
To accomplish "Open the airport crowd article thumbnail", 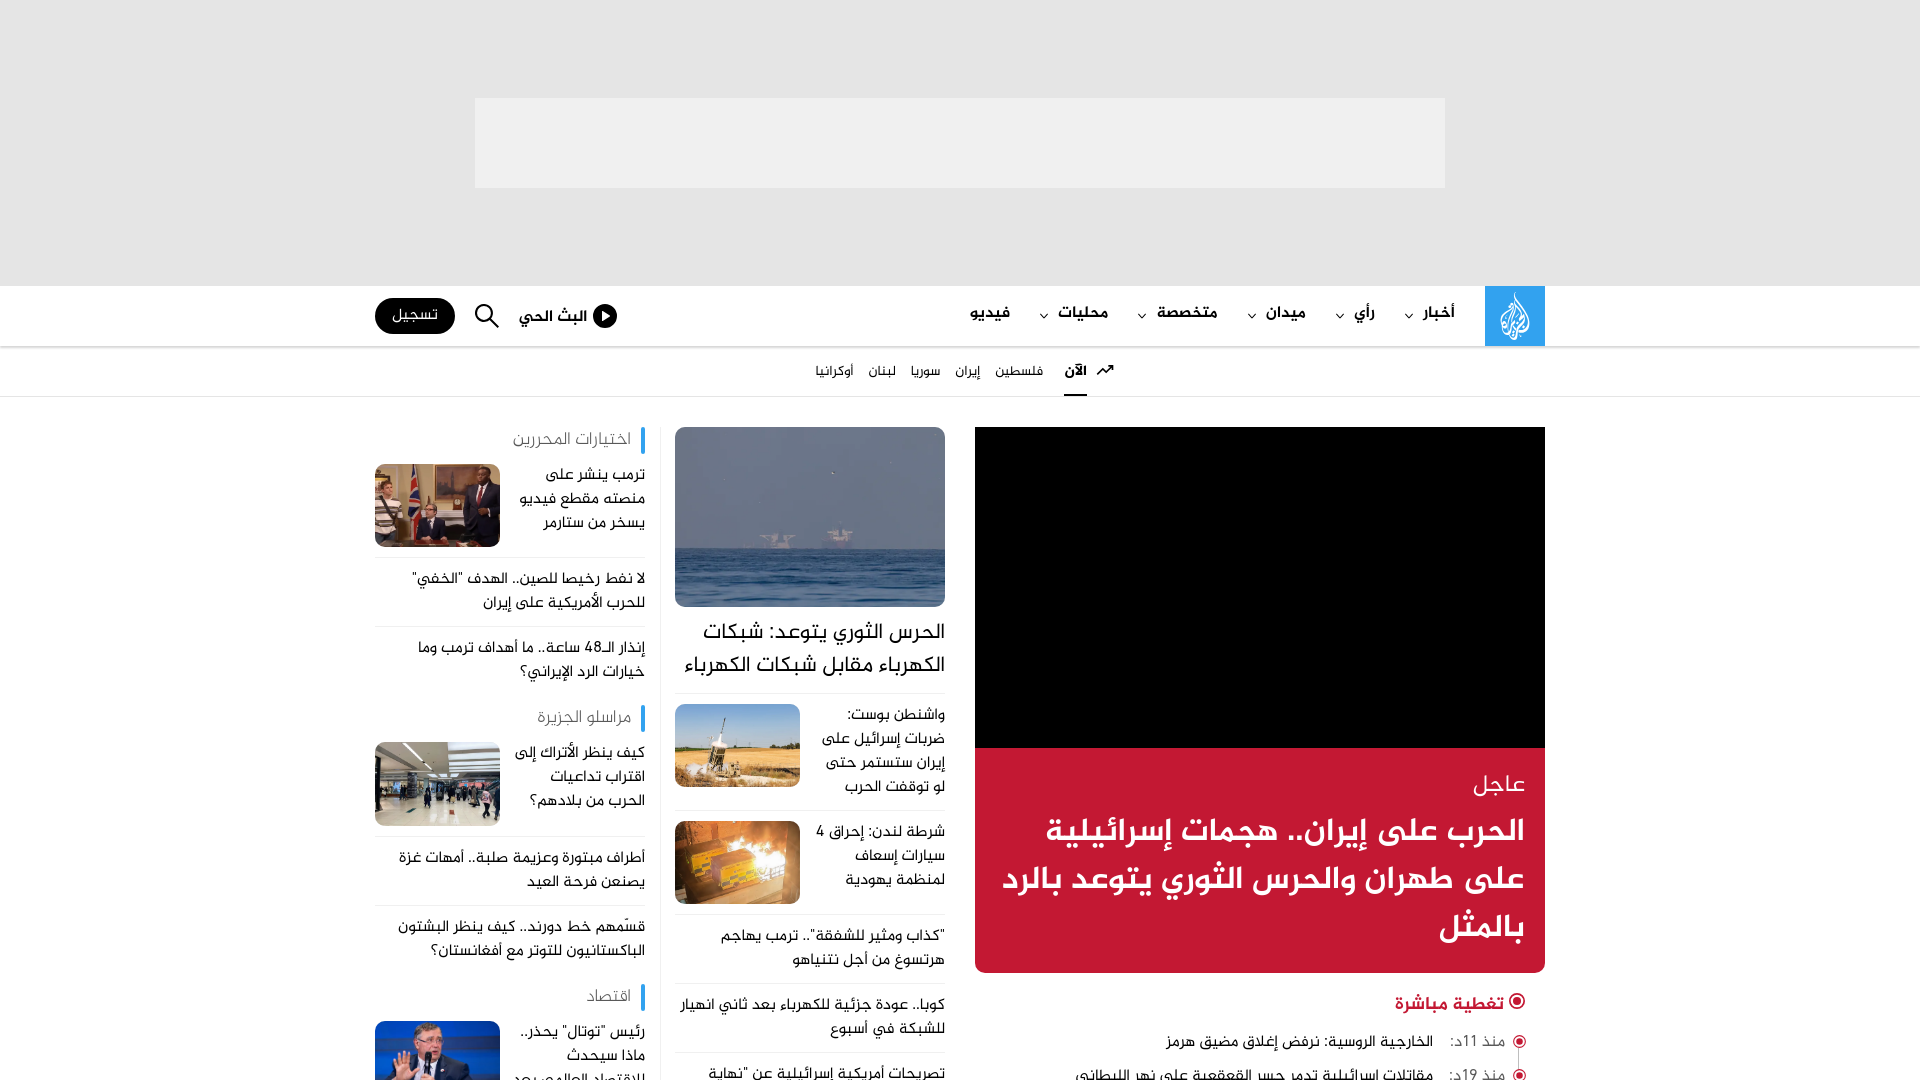I will point(437,784).
